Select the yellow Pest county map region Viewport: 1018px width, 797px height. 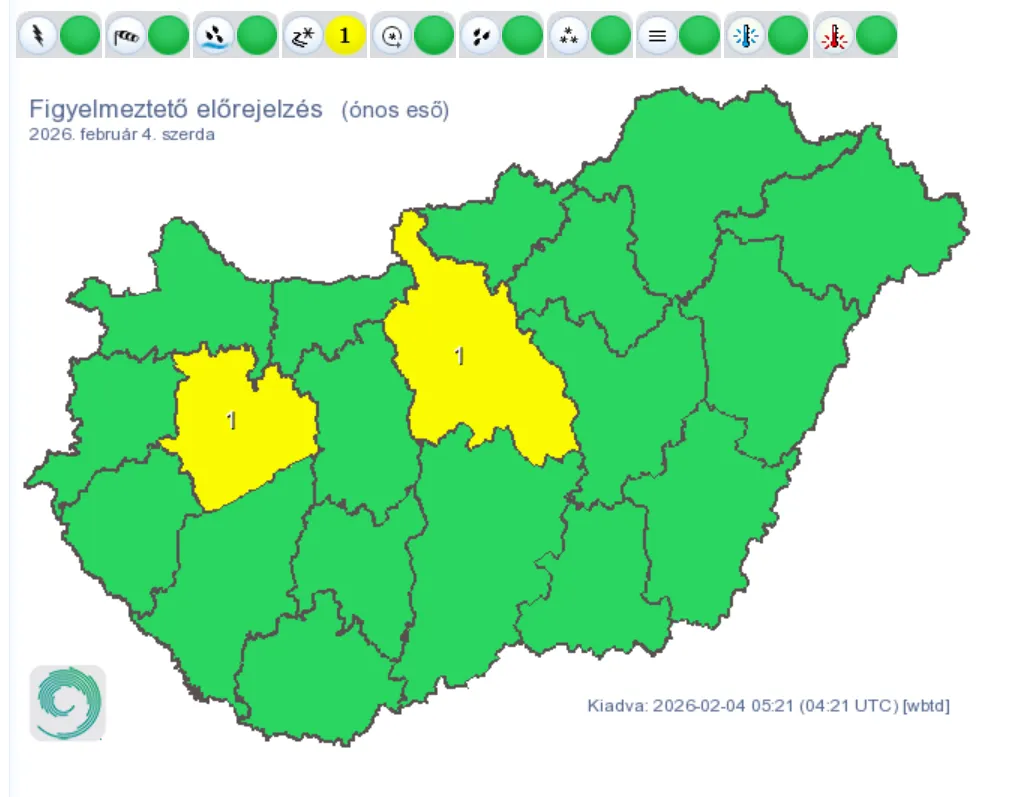tap(470, 370)
